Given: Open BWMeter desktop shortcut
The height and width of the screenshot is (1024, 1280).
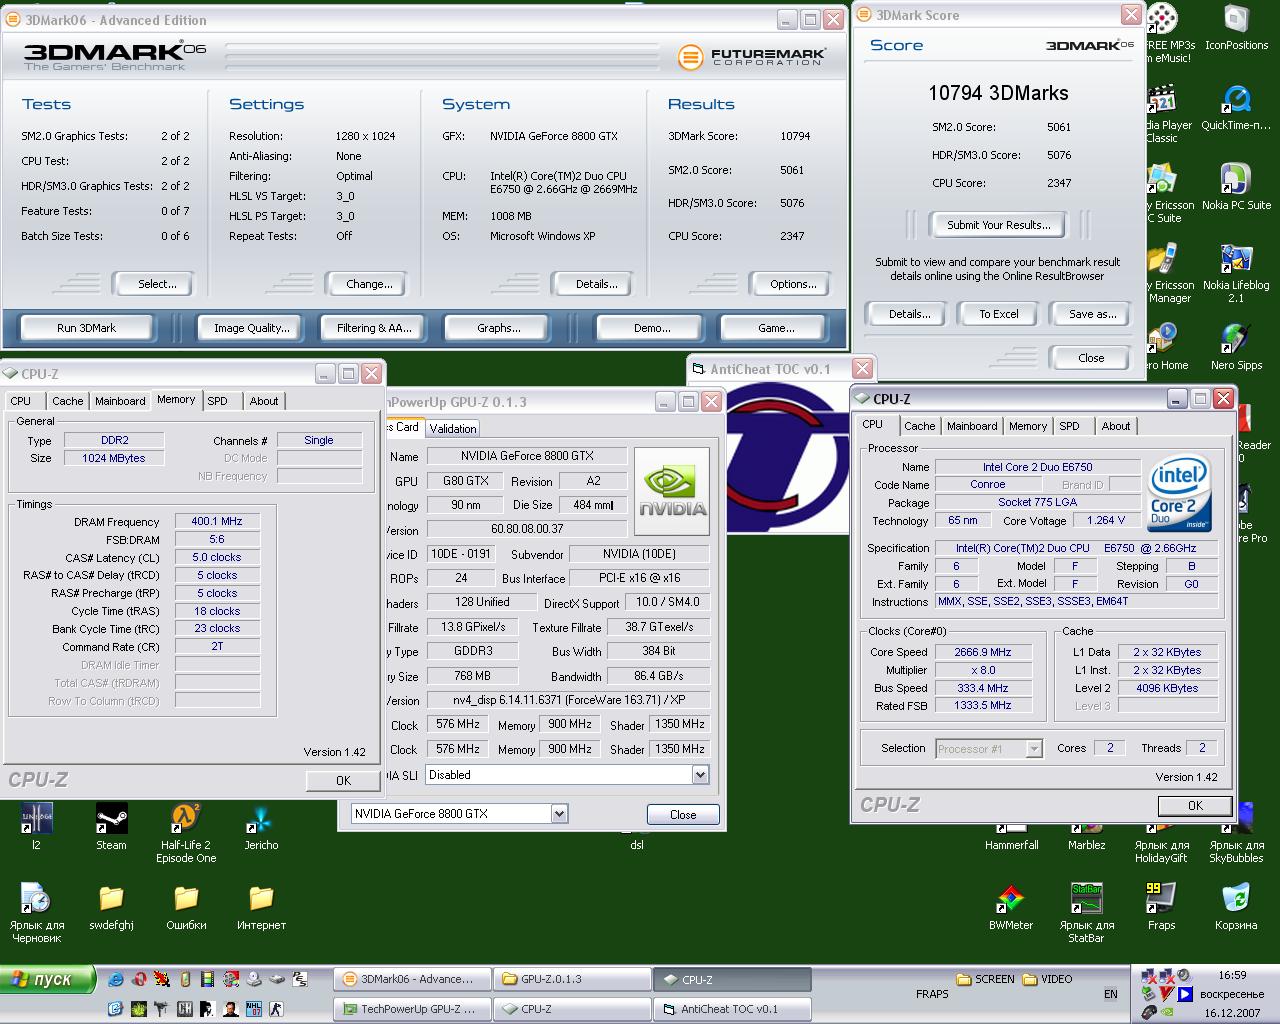Looking at the screenshot, I should coord(1011,907).
